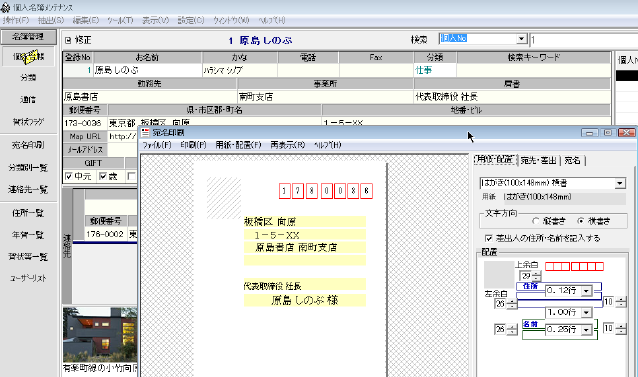
Task: Click the 名簿管理 sidebar header button
Action: point(28,37)
